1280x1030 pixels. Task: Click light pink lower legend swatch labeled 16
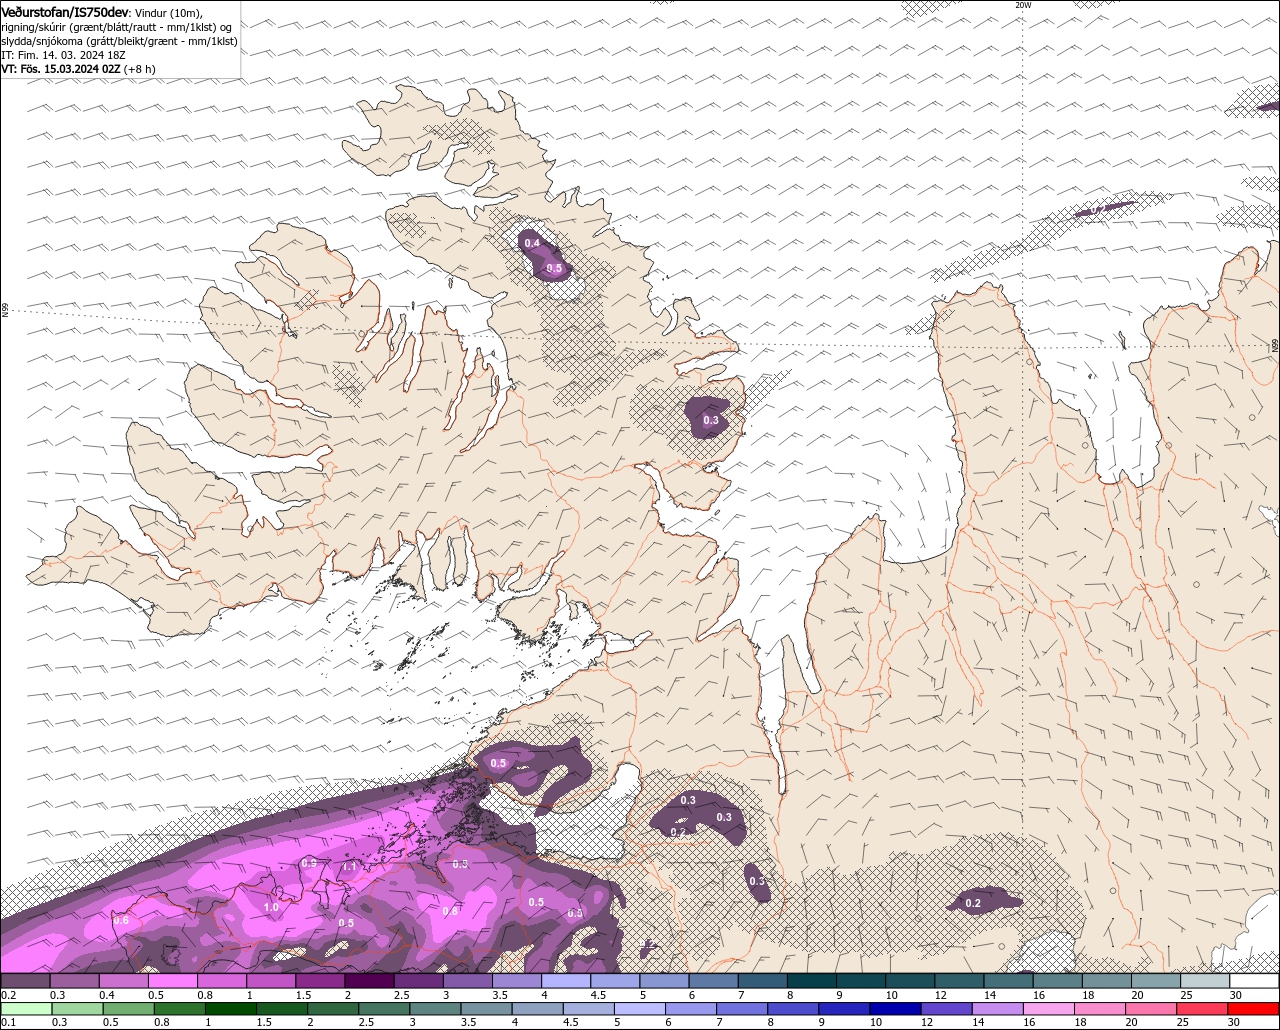[x=1050, y=1008]
